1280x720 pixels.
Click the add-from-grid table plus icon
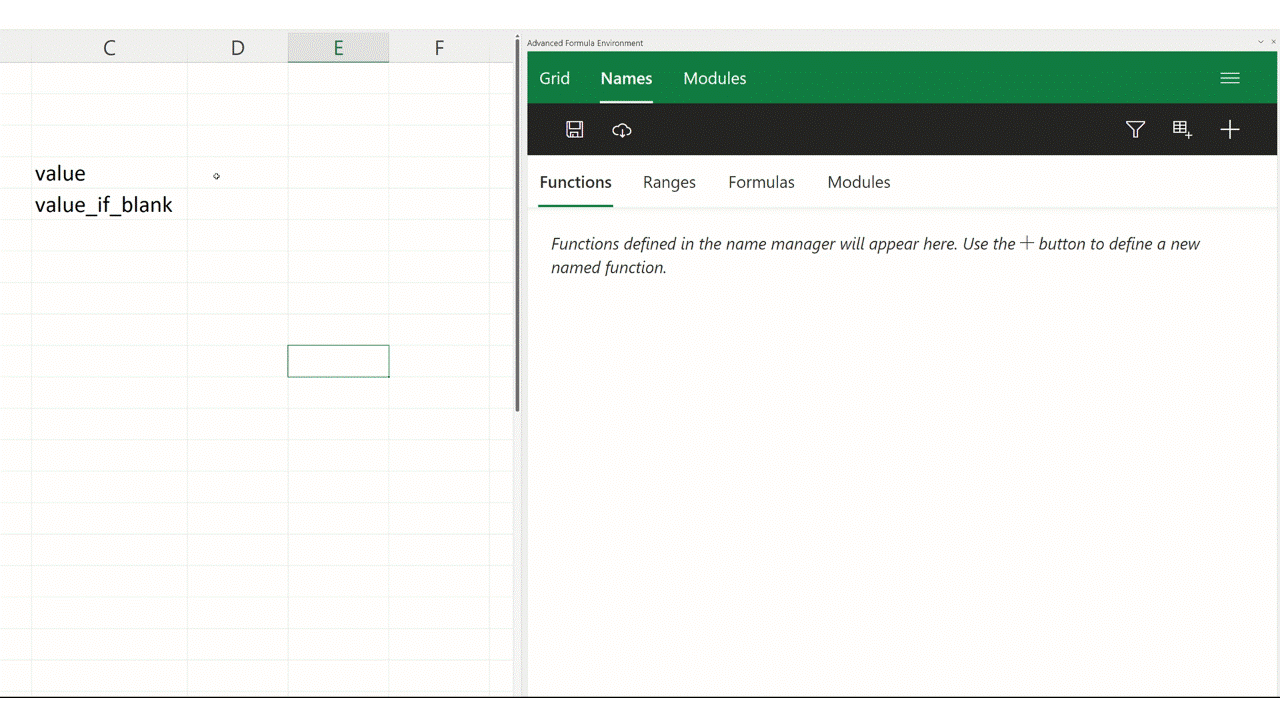click(1182, 129)
